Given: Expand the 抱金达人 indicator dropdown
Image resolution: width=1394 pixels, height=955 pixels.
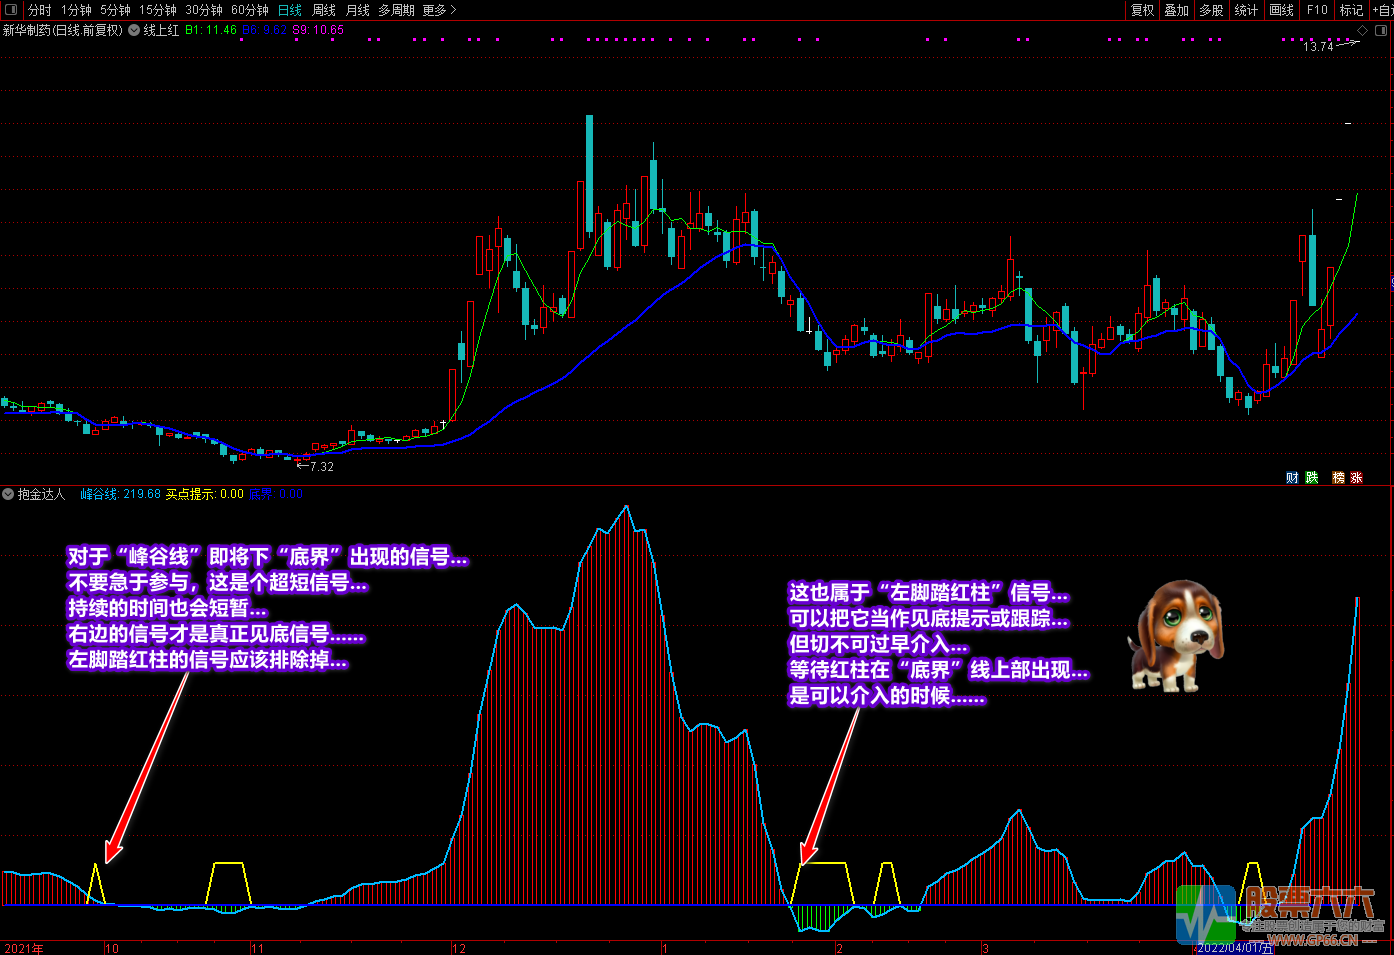Looking at the screenshot, I should [x=8, y=494].
